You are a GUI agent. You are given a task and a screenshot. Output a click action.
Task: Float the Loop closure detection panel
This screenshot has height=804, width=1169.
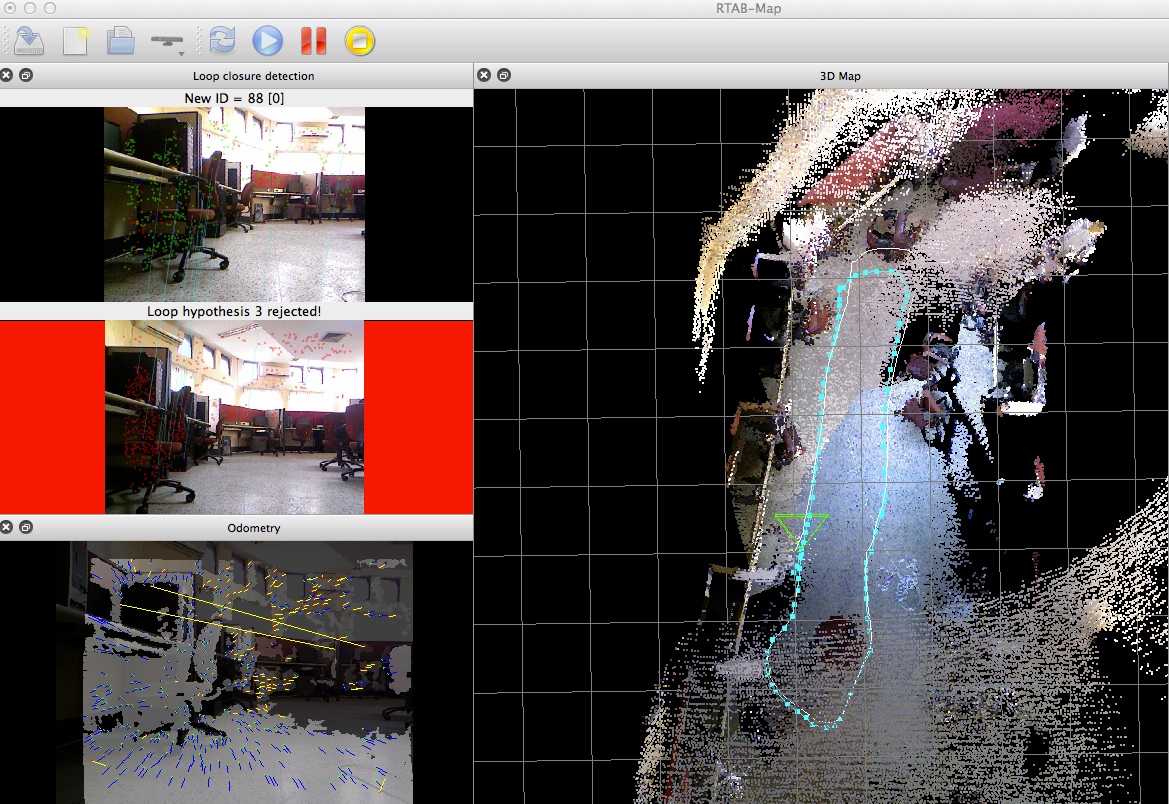26,75
